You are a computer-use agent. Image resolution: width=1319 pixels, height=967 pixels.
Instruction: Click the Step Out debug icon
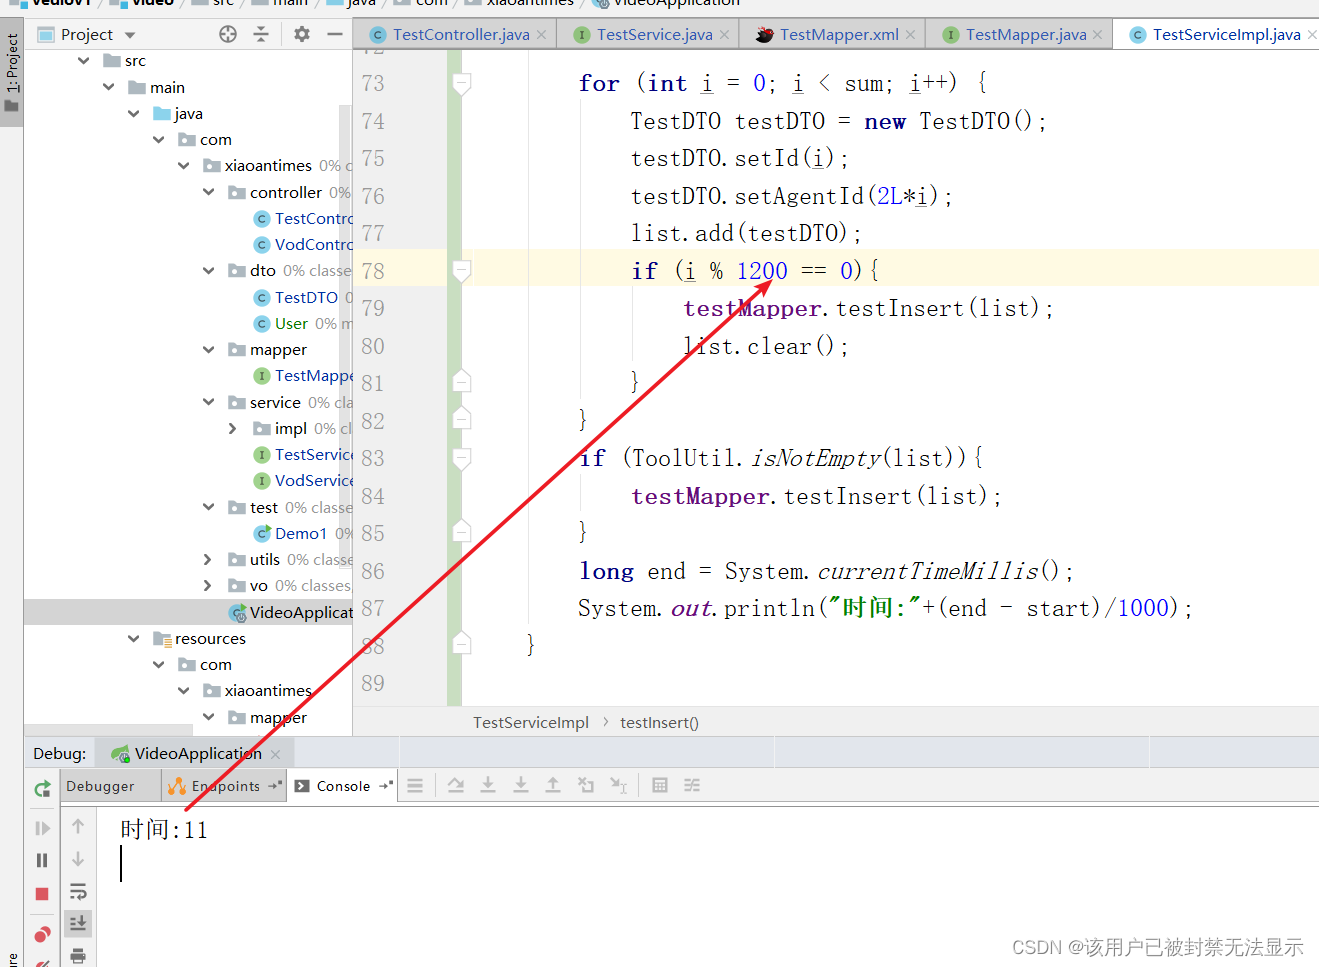point(553,786)
